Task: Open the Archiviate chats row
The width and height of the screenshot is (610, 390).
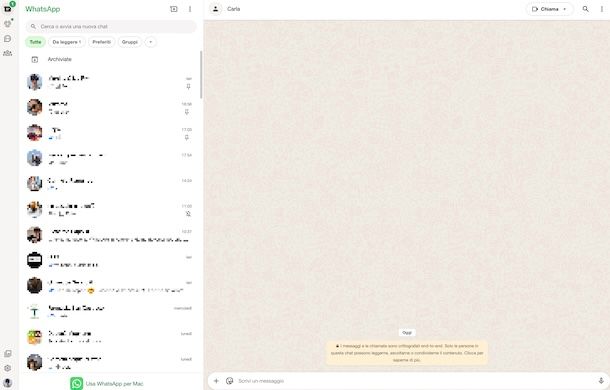Action: coord(111,60)
